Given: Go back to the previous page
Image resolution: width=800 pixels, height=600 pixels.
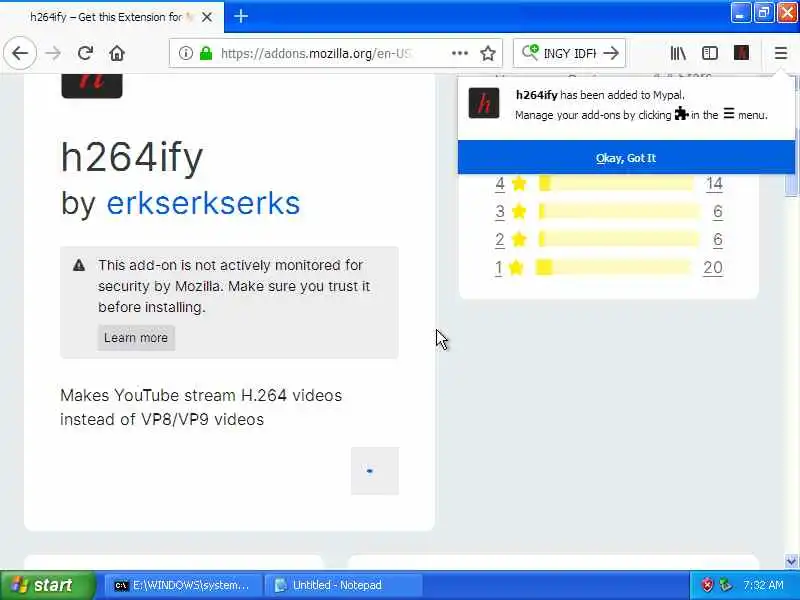Looking at the screenshot, I should click(x=20, y=53).
